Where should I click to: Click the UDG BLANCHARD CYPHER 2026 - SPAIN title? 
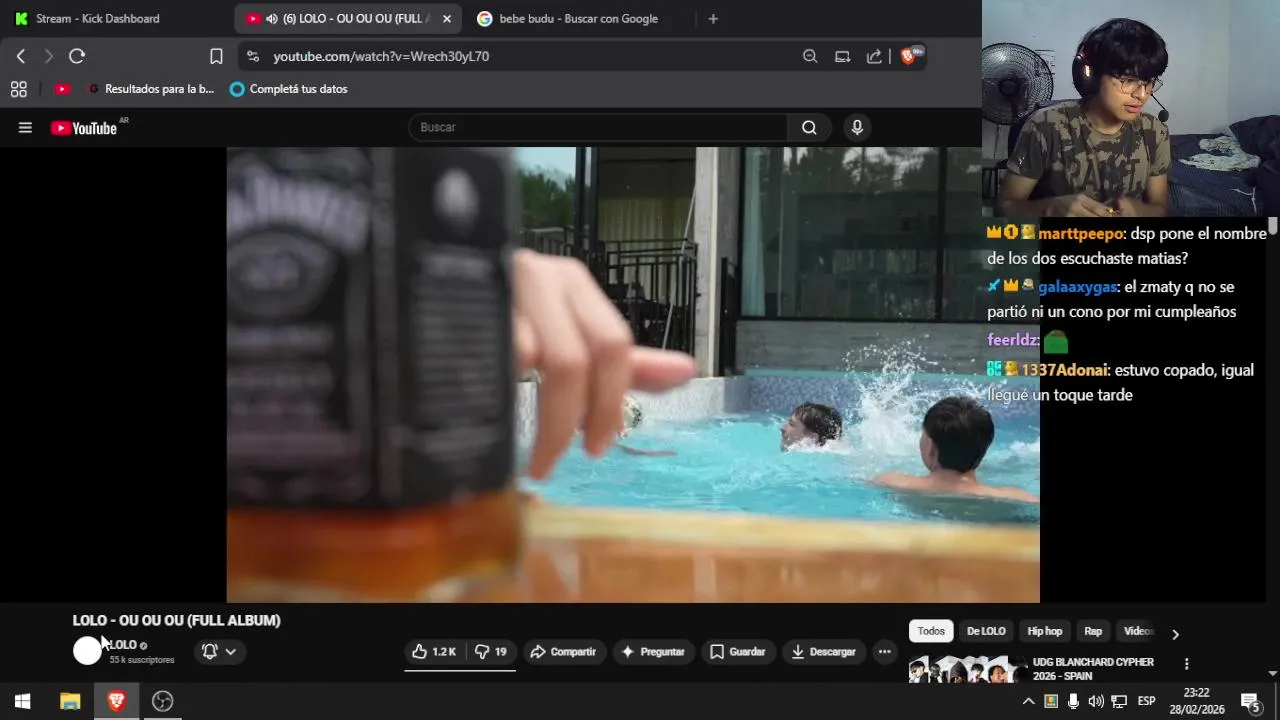(1093, 669)
